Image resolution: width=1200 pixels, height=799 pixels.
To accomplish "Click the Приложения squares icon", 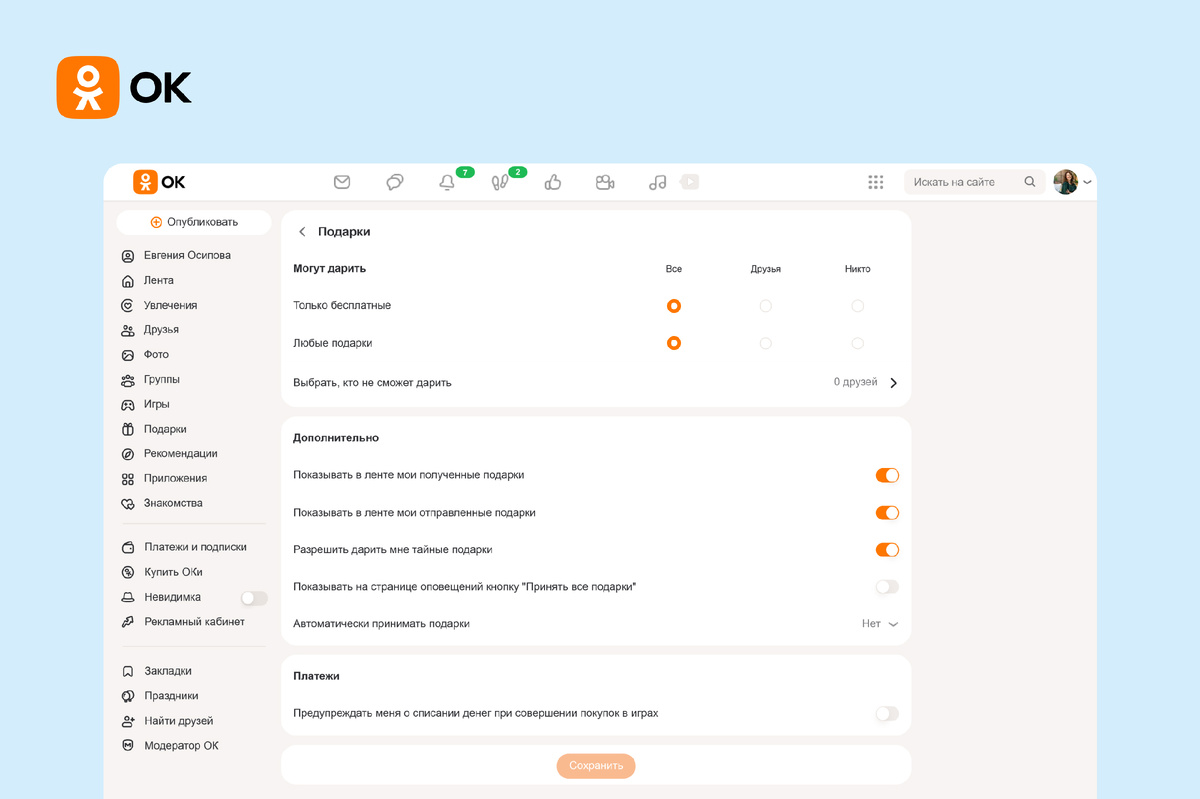I will tap(127, 479).
